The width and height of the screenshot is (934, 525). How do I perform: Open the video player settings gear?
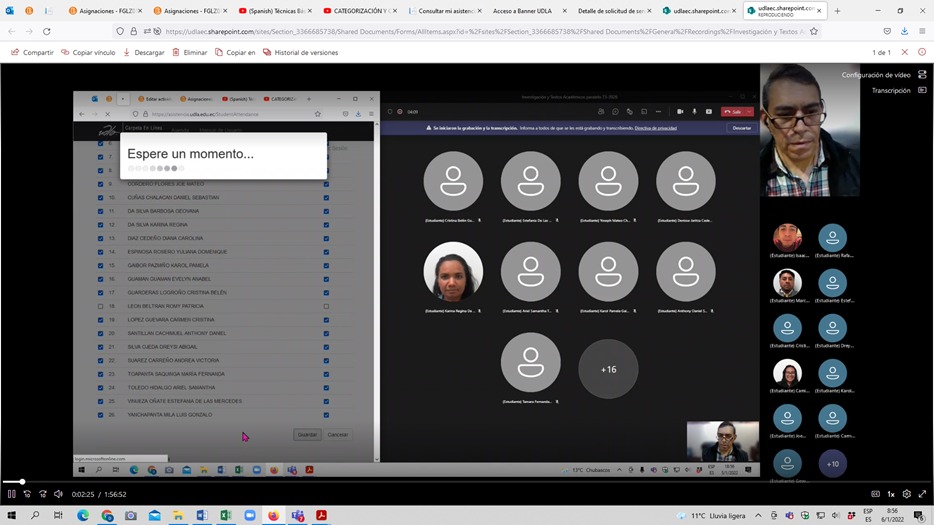click(x=906, y=494)
